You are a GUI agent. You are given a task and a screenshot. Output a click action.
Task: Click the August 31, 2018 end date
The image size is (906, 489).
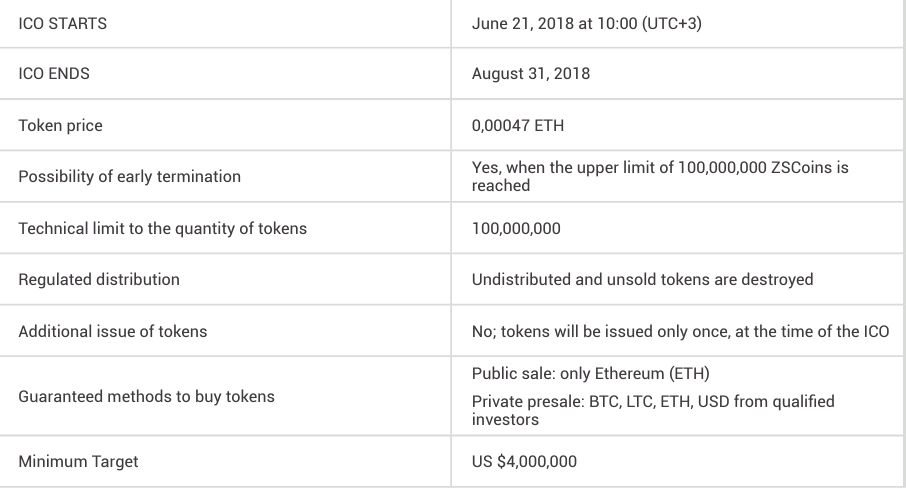pyautogui.click(x=530, y=74)
